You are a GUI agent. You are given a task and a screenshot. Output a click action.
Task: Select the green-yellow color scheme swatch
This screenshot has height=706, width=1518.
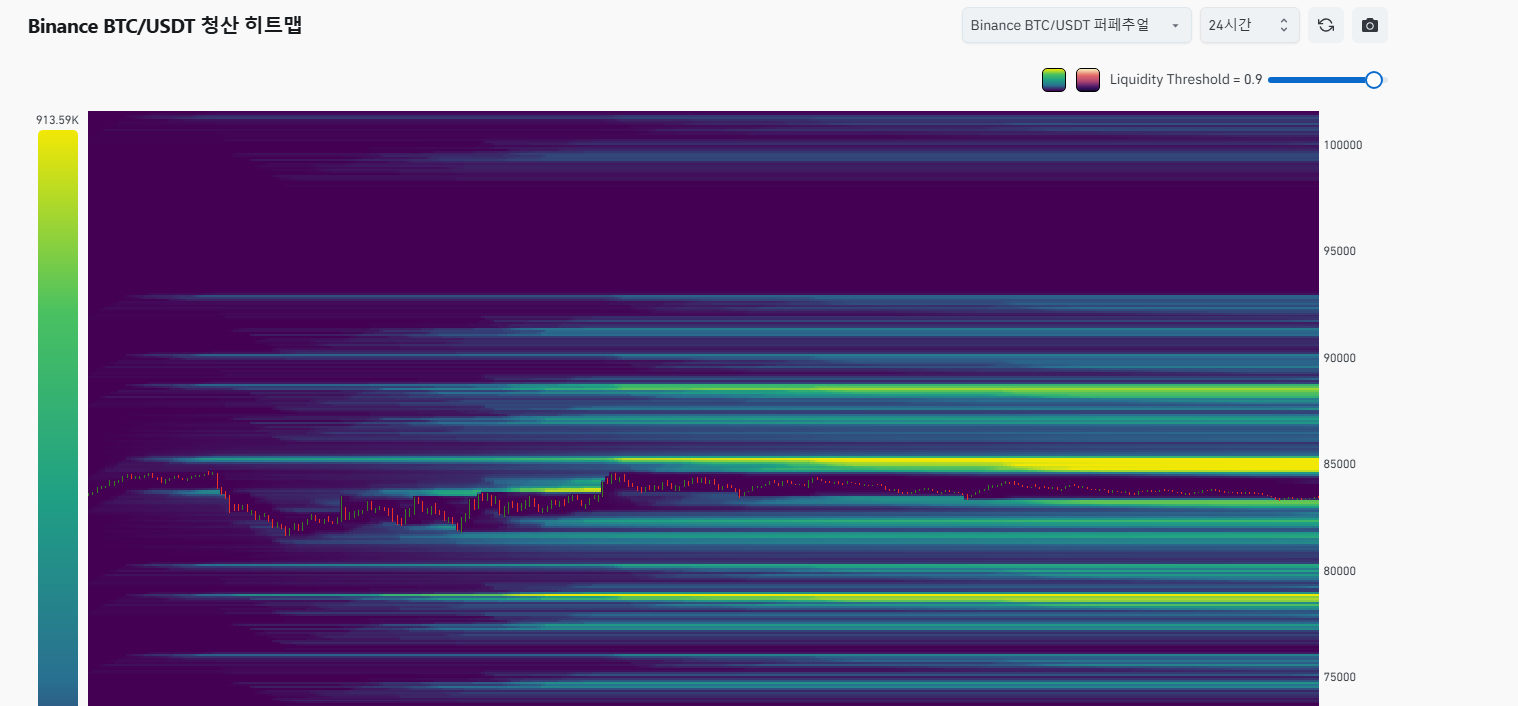pos(1054,80)
